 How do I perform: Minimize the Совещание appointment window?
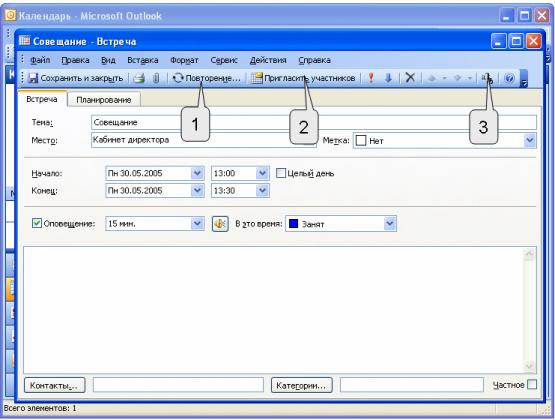point(499,41)
